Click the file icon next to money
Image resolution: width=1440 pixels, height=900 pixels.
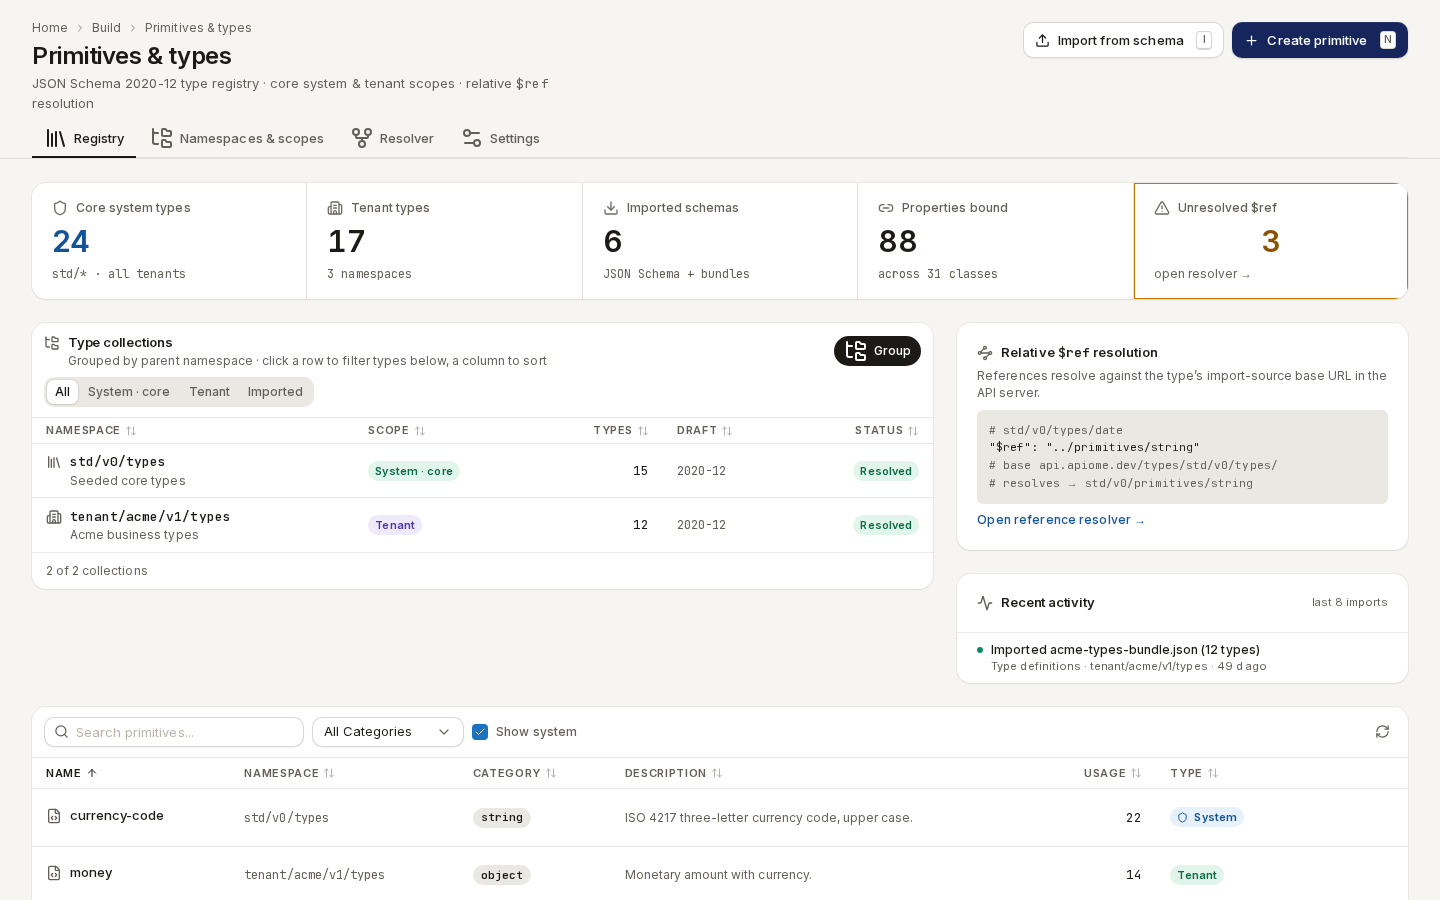pyautogui.click(x=54, y=873)
